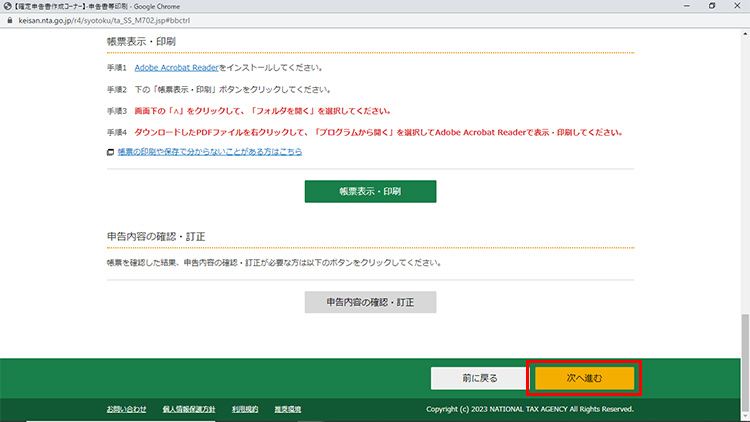Open the 帳票の印刷や保存 help link

pos(210,152)
